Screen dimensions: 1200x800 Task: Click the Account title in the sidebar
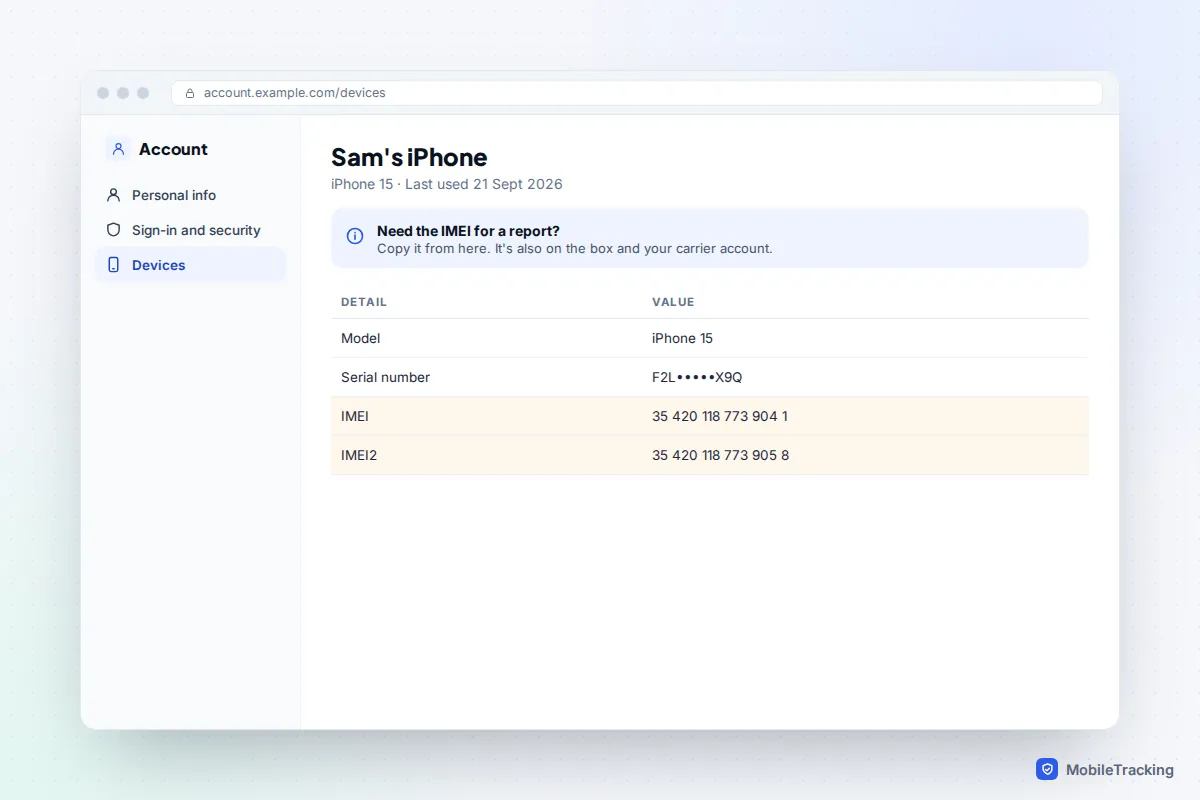[x=173, y=149]
